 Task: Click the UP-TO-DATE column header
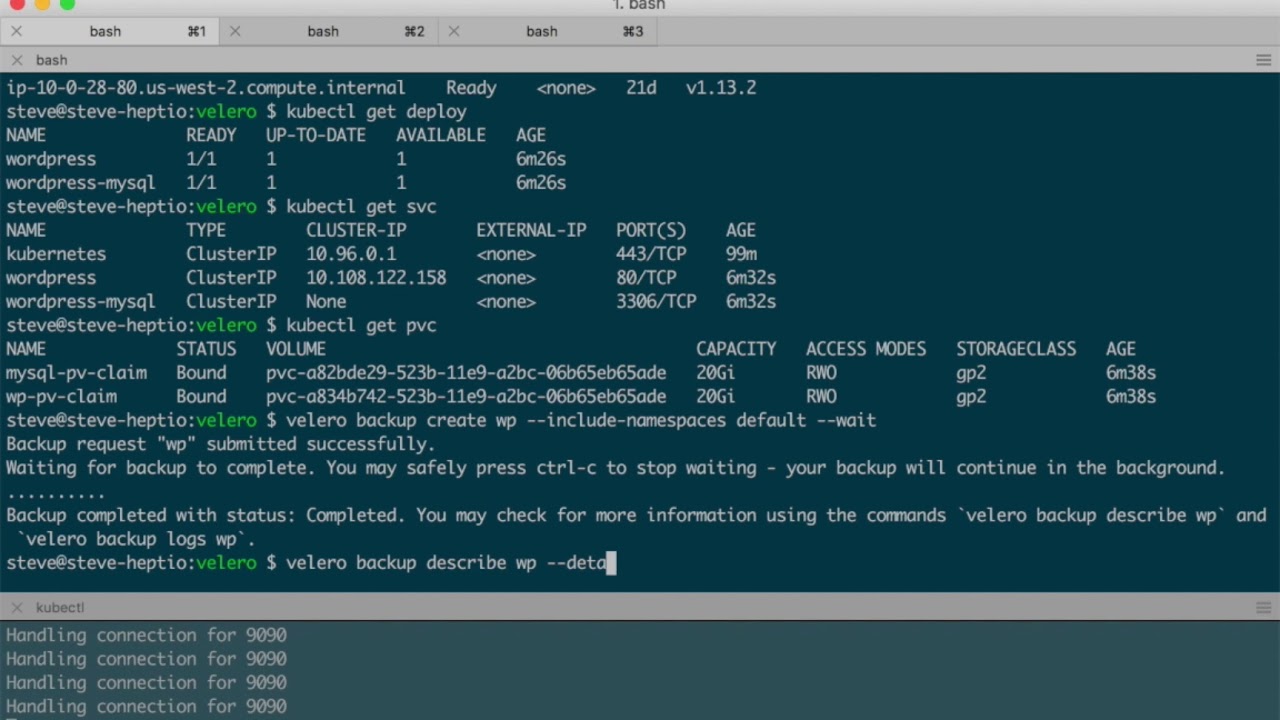pos(316,135)
